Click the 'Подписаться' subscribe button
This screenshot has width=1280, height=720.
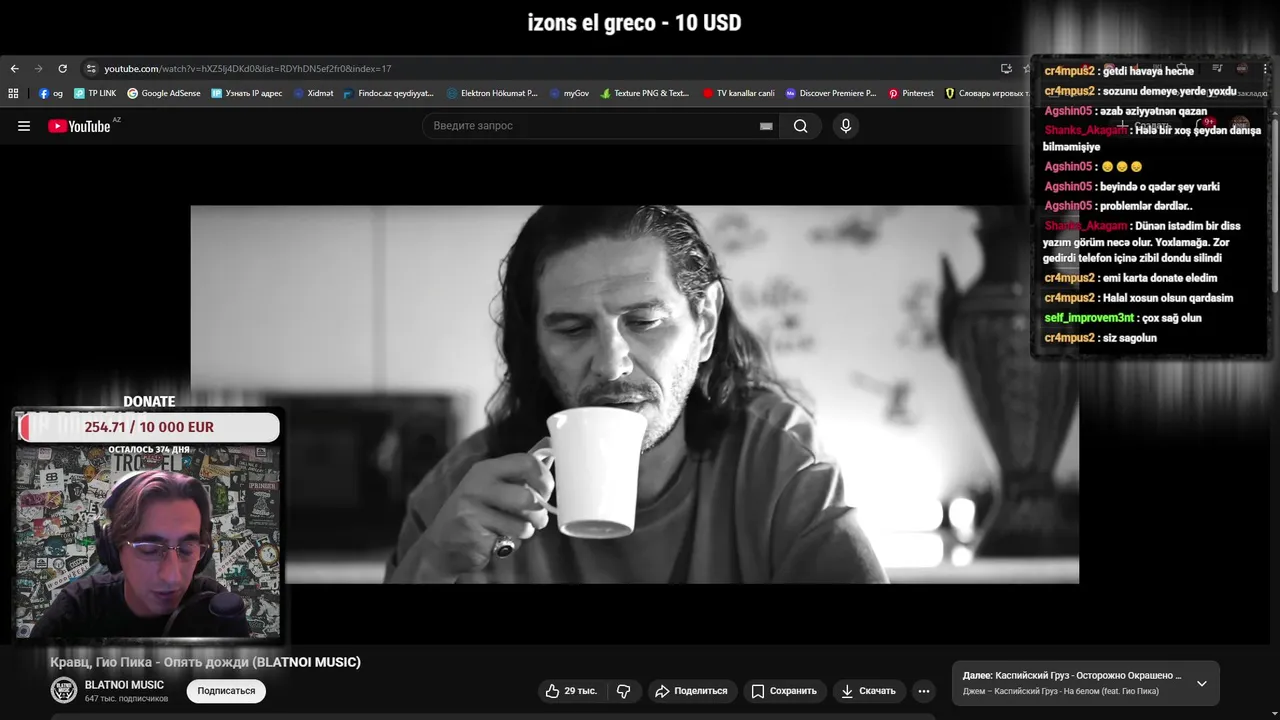[226, 691]
